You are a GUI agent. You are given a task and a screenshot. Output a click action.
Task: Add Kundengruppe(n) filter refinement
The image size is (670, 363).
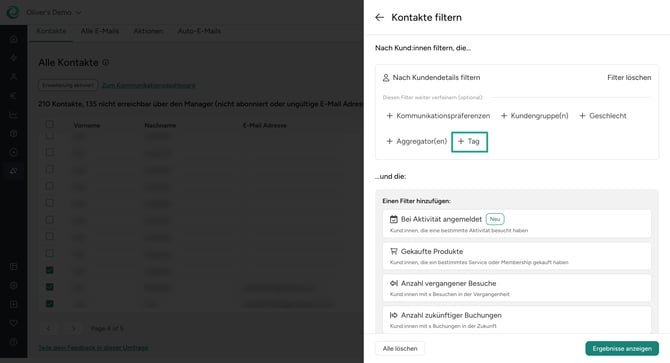point(535,116)
